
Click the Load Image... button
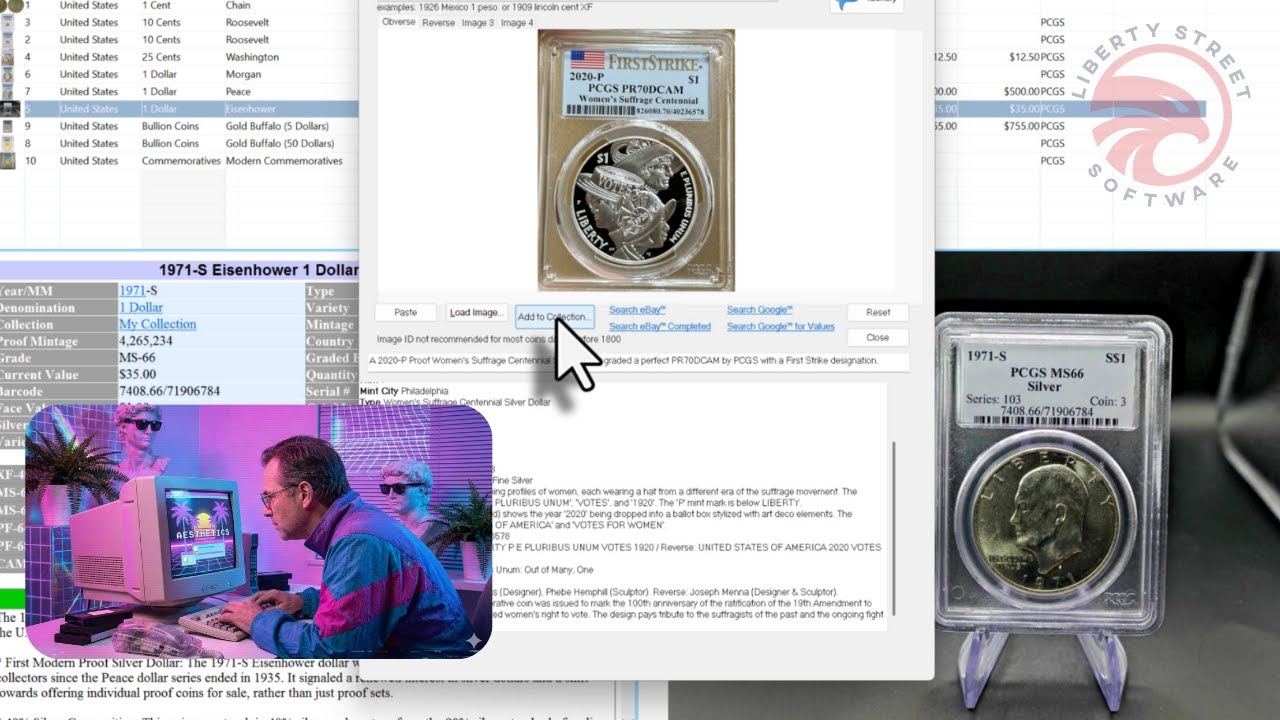[475, 313]
